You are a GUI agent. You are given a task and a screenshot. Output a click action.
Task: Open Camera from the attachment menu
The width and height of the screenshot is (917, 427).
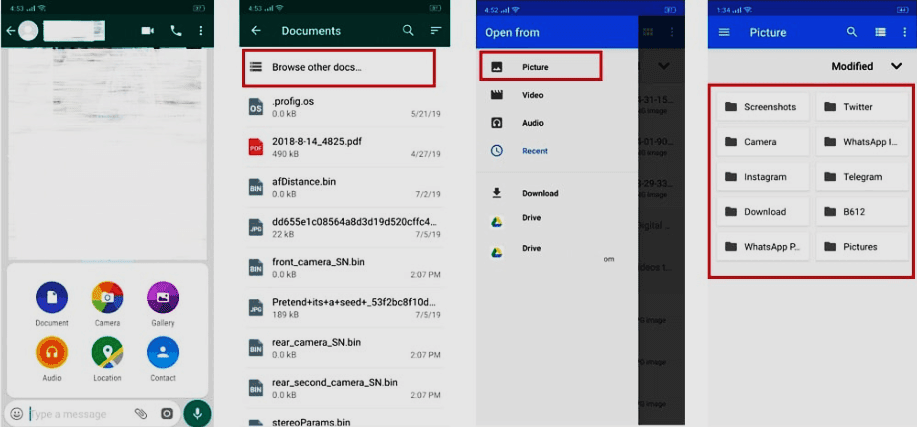[107, 298]
